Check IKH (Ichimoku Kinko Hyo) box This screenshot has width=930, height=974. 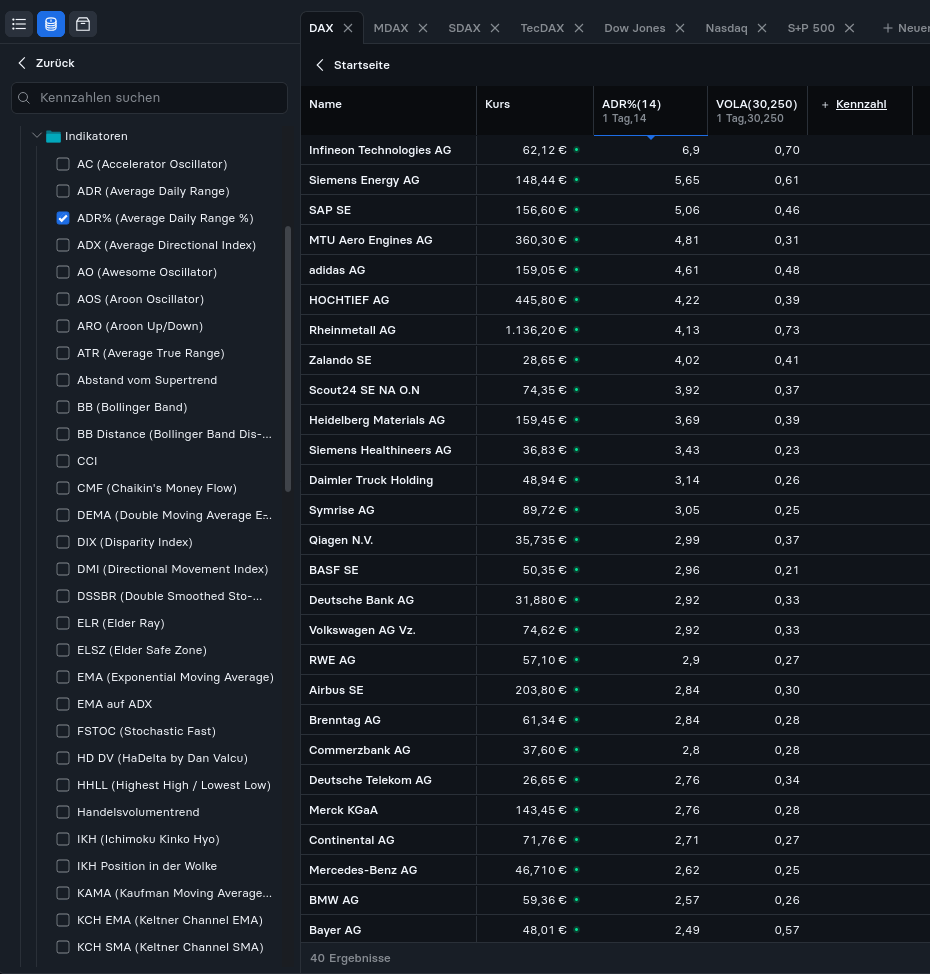pyautogui.click(x=63, y=839)
